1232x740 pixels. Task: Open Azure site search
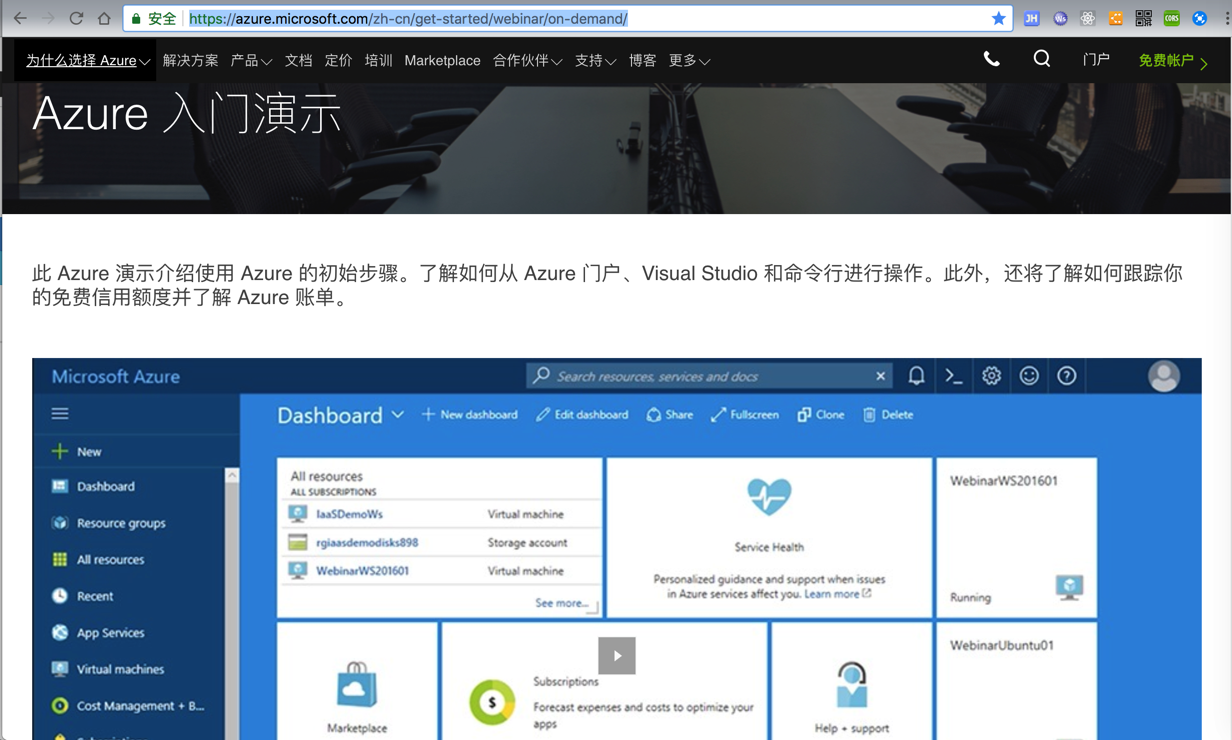[x=1042, y=60]
